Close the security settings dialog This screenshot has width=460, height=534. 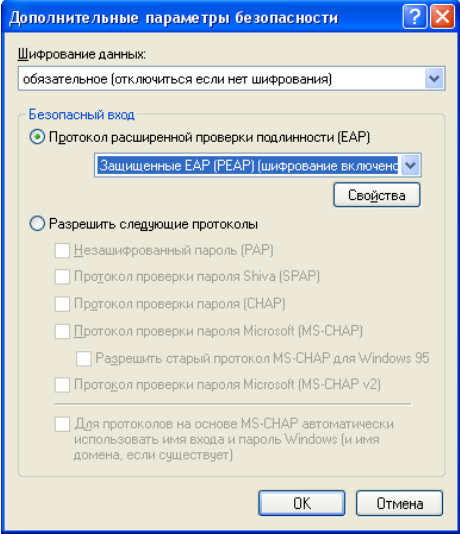pyautogui.click(x=442, y=16)
